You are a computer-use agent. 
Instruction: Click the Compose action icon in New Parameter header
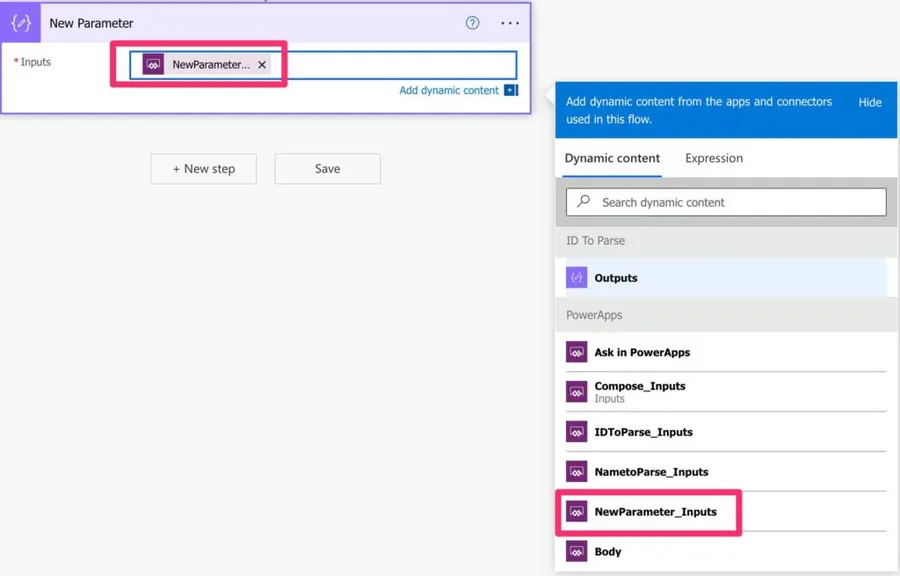(21, 23)
